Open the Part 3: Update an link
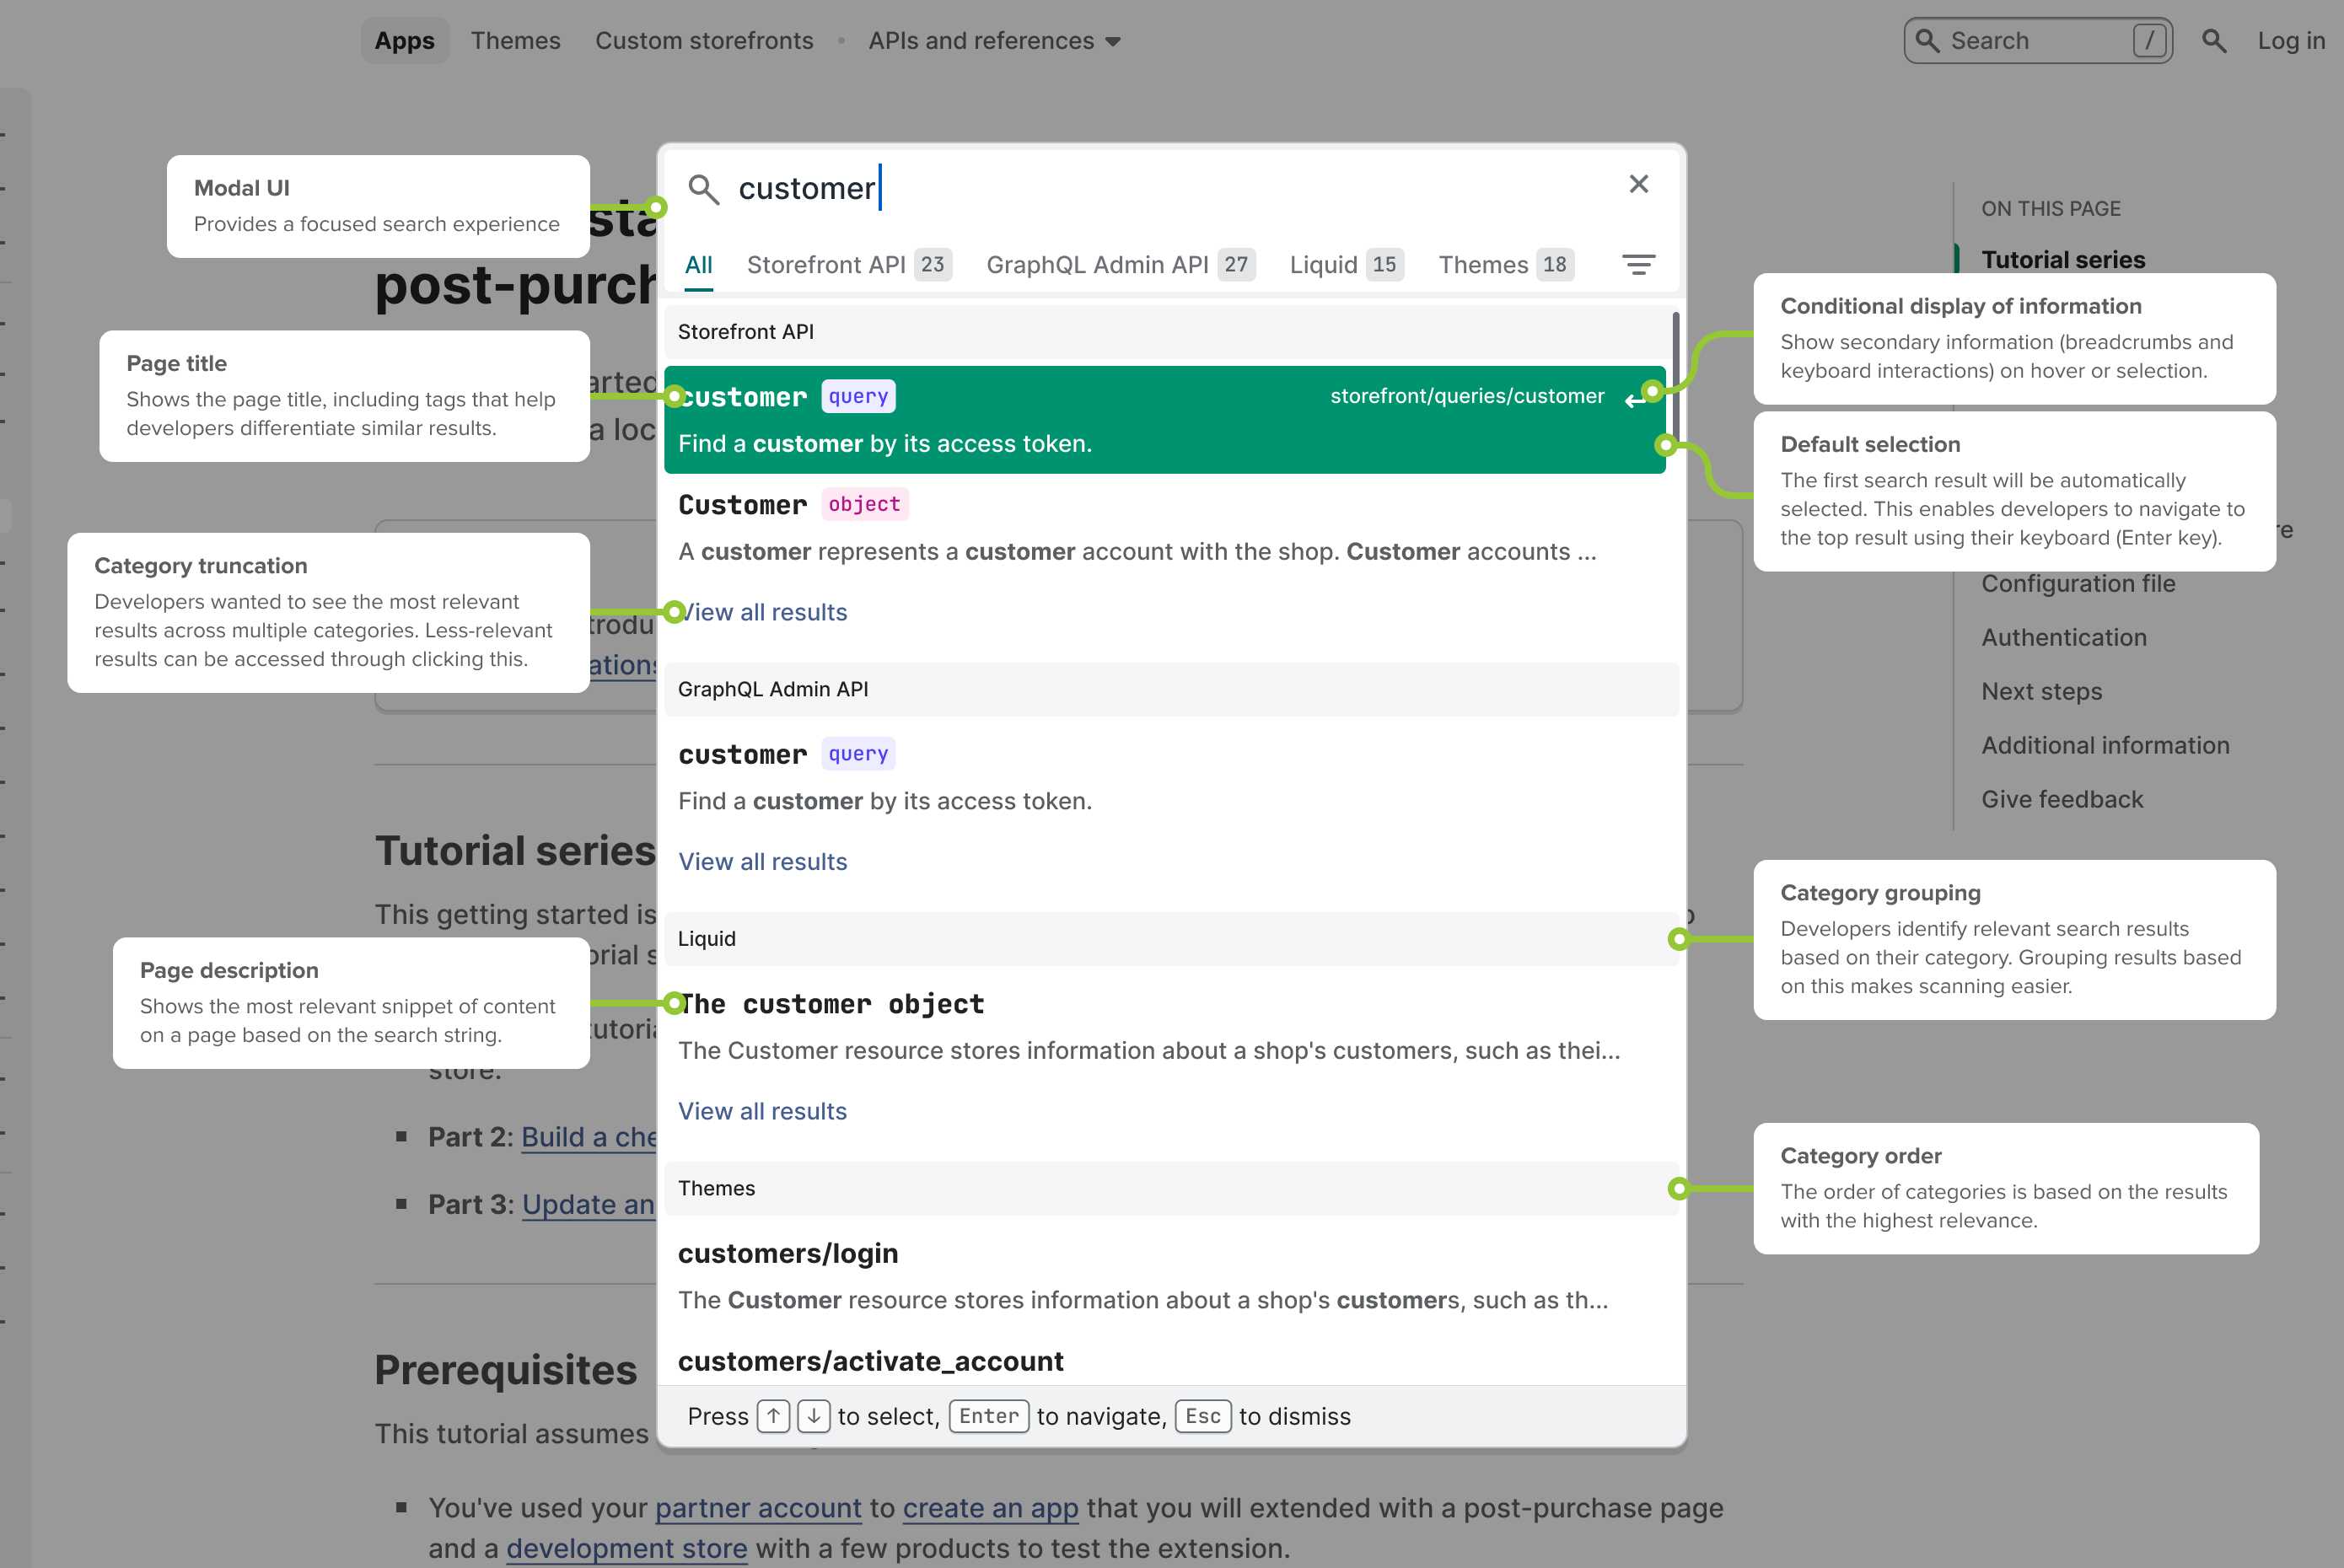2344x1568 pixels. [x=588, y=1205]
